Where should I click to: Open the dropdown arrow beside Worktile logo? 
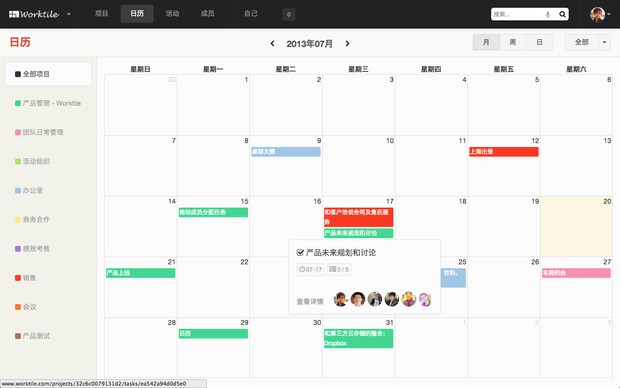point(68,14)
